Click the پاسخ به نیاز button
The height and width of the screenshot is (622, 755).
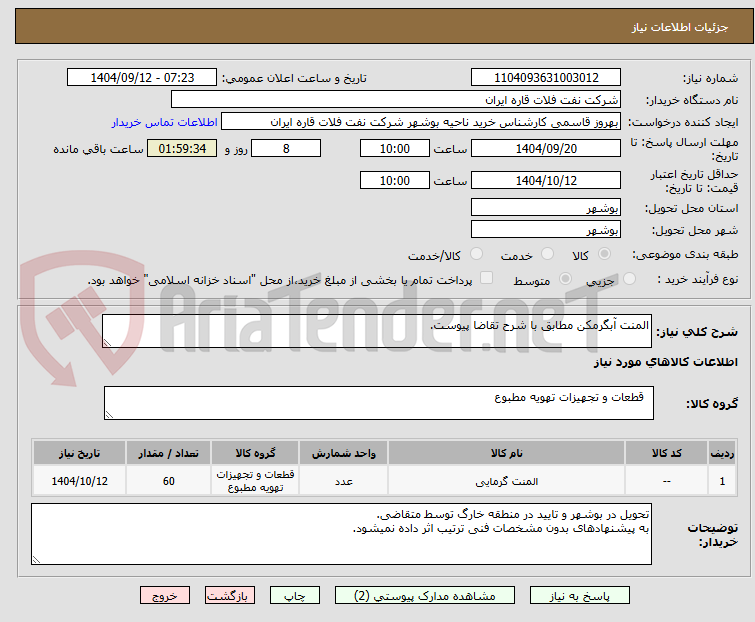[x=580, y=596]
